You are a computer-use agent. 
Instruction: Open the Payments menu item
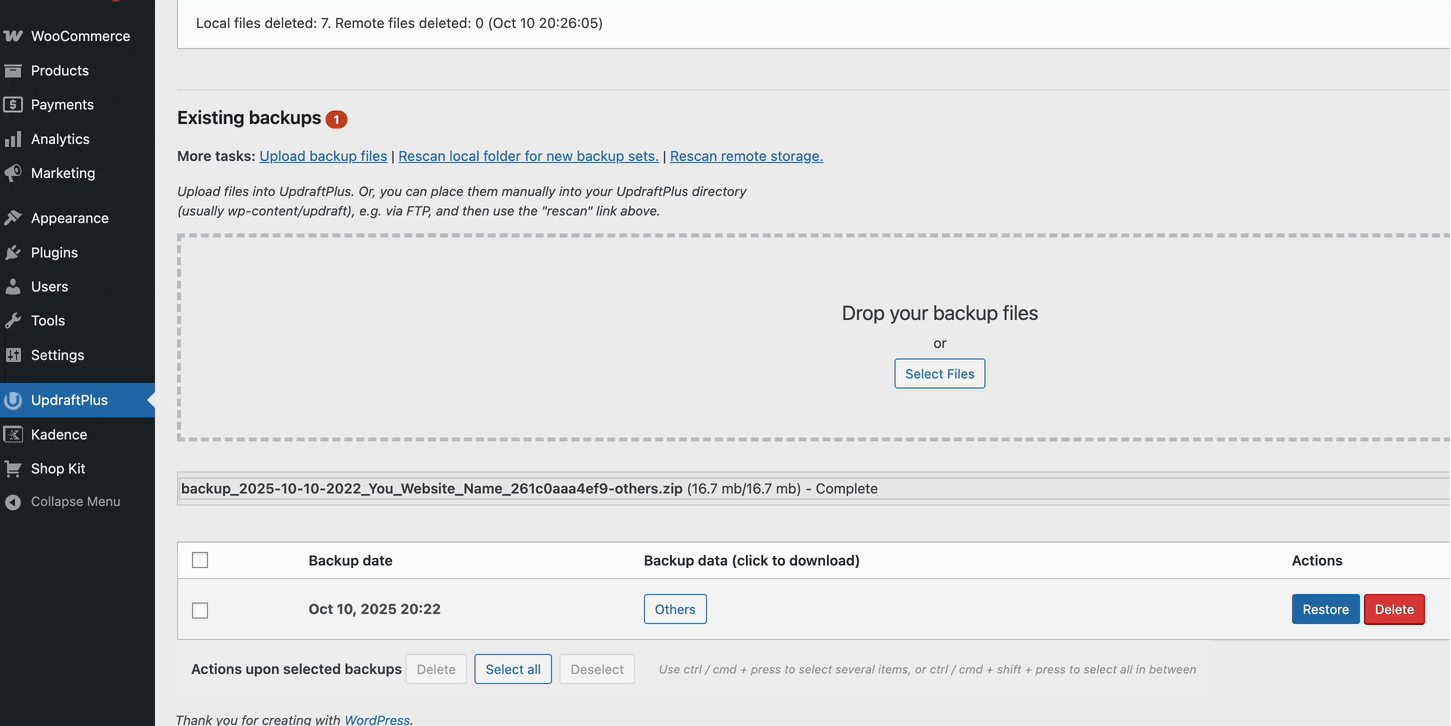pyautogui.click(x=62, y=104)
